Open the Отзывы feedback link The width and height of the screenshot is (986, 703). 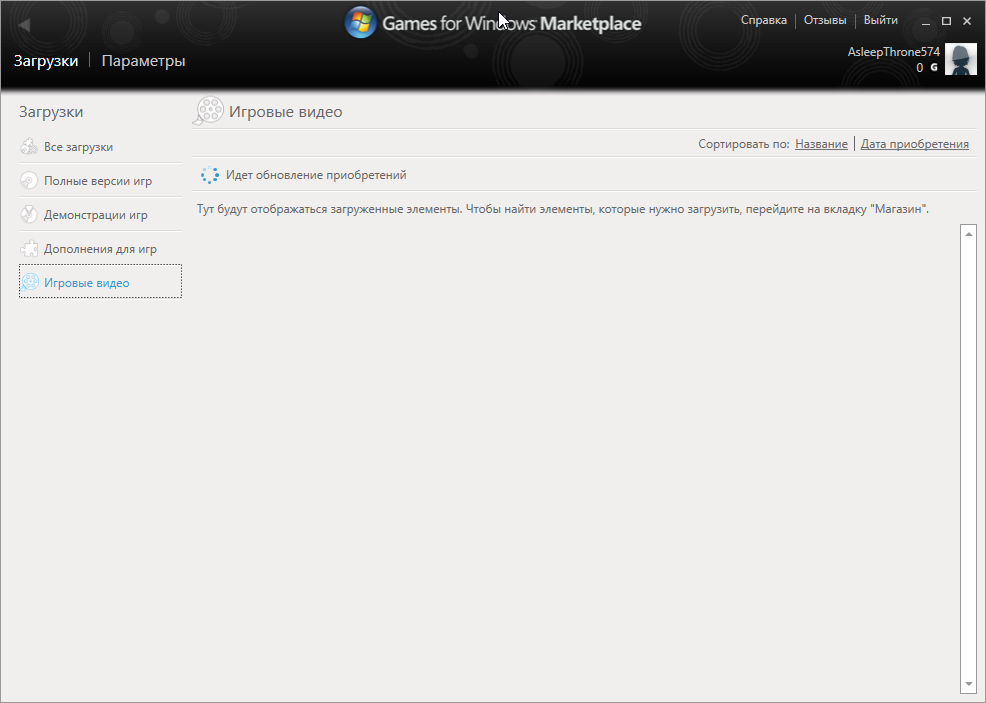pyautogui.click(x=825, y=20)
